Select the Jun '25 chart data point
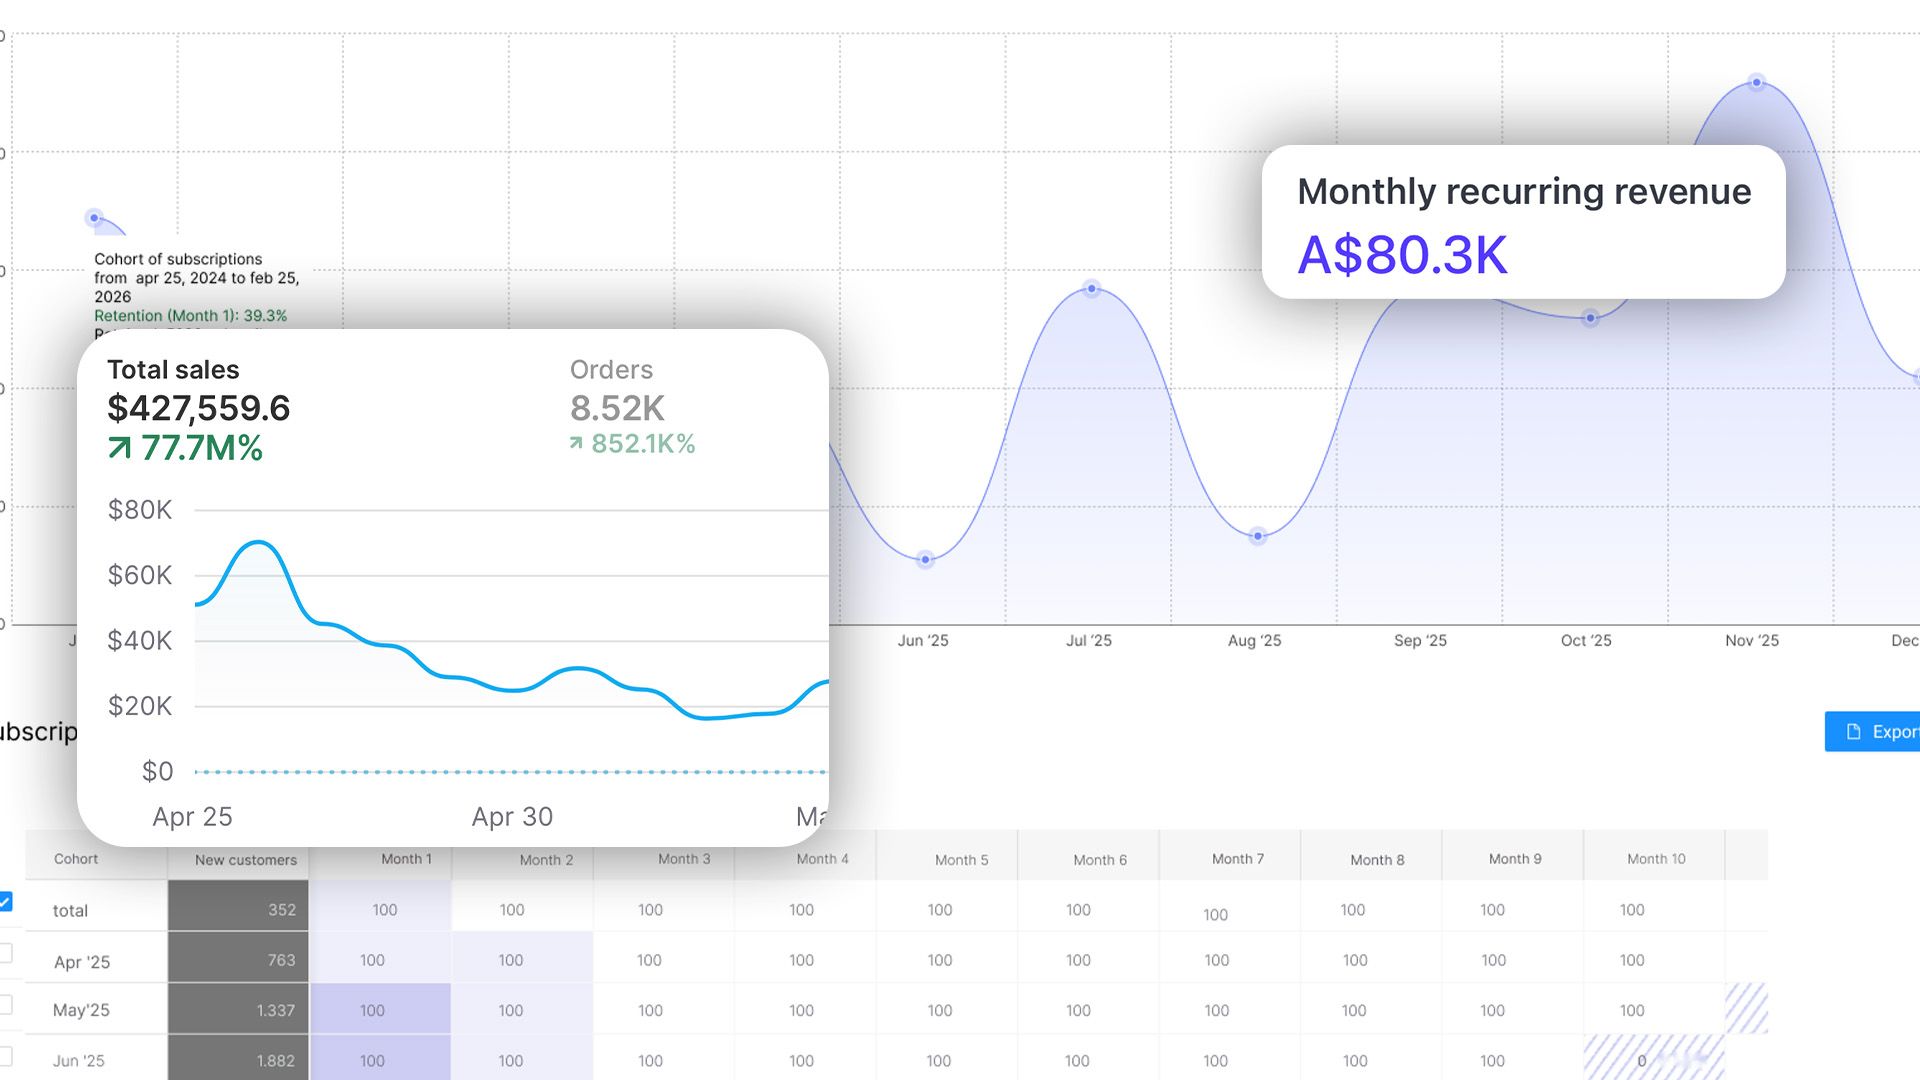 [x=925, y=559]
